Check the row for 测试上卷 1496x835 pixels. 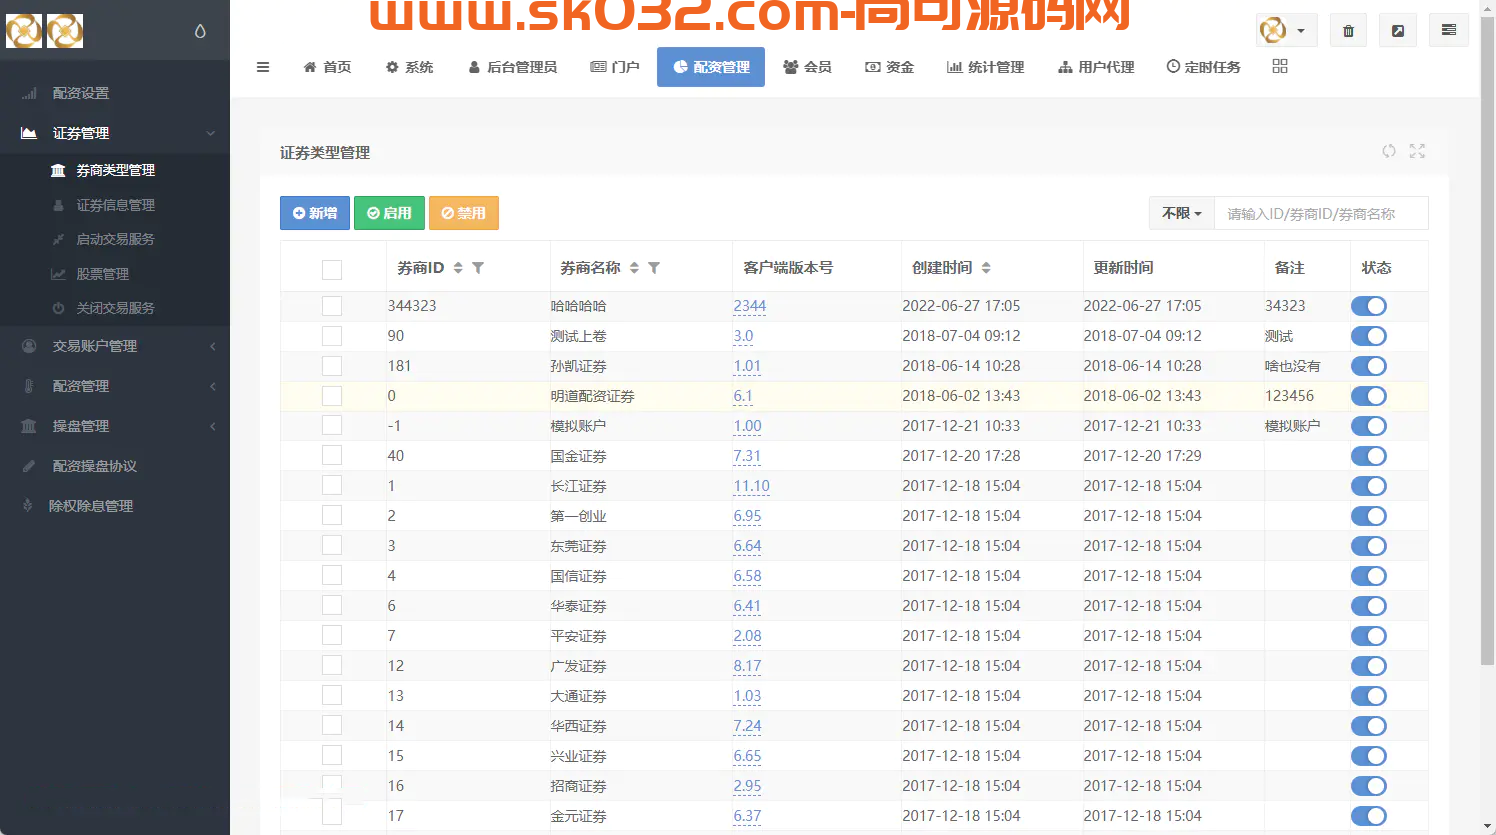[x=332, y=336]
